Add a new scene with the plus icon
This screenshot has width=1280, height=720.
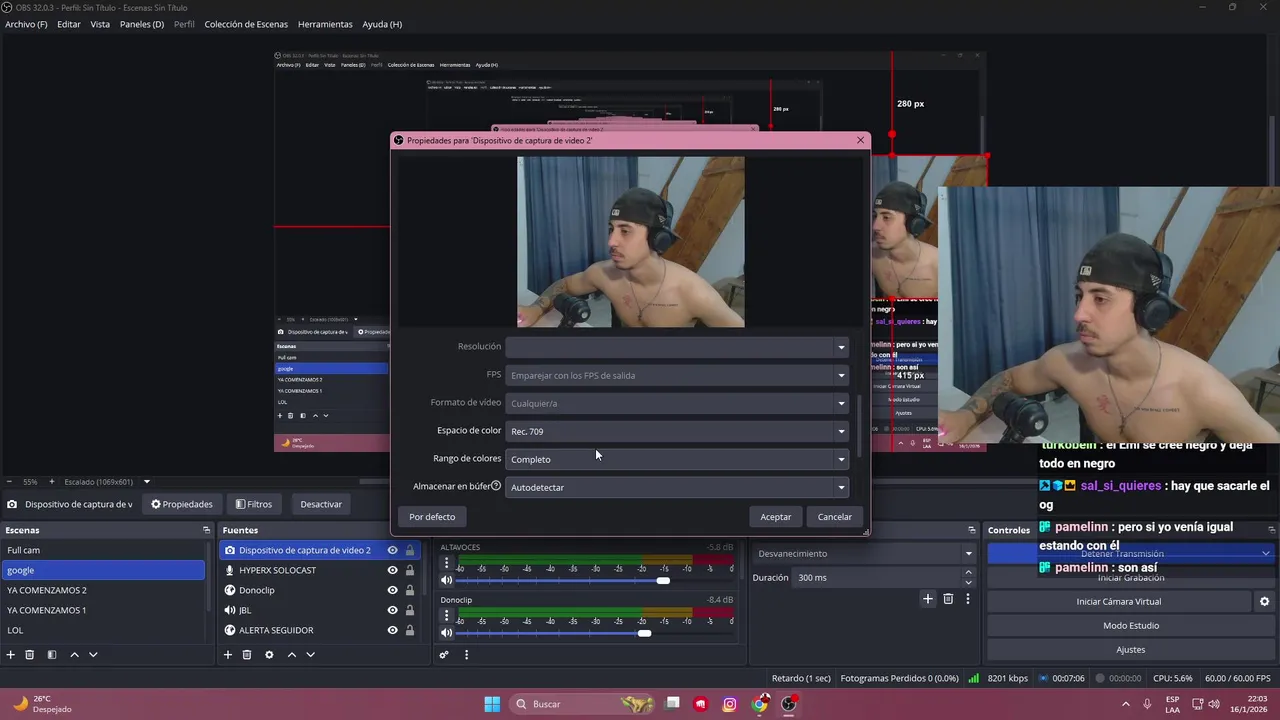click(x=11, y=655)
